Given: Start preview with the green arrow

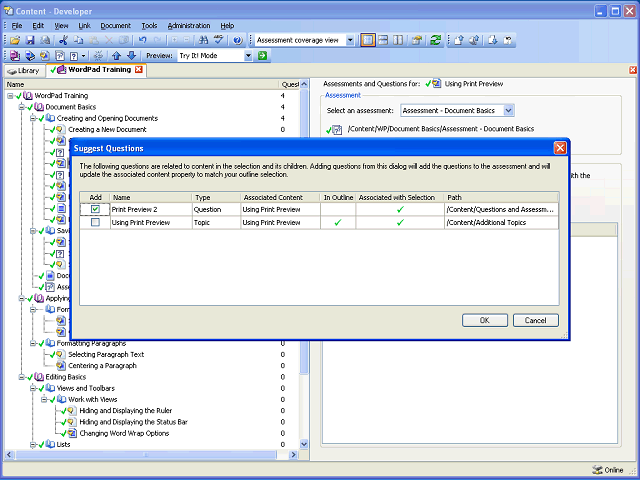Looking at the screenshot, I should pyautogui.click(x=262, y=56).
